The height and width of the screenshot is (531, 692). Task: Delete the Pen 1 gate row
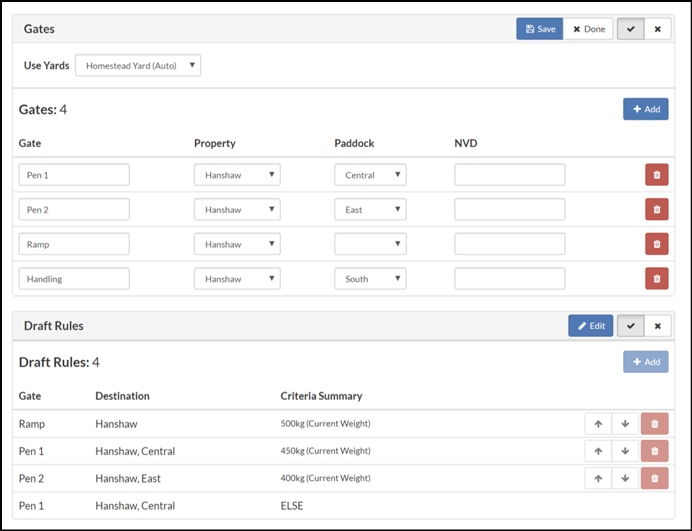[x=656, y=175]
